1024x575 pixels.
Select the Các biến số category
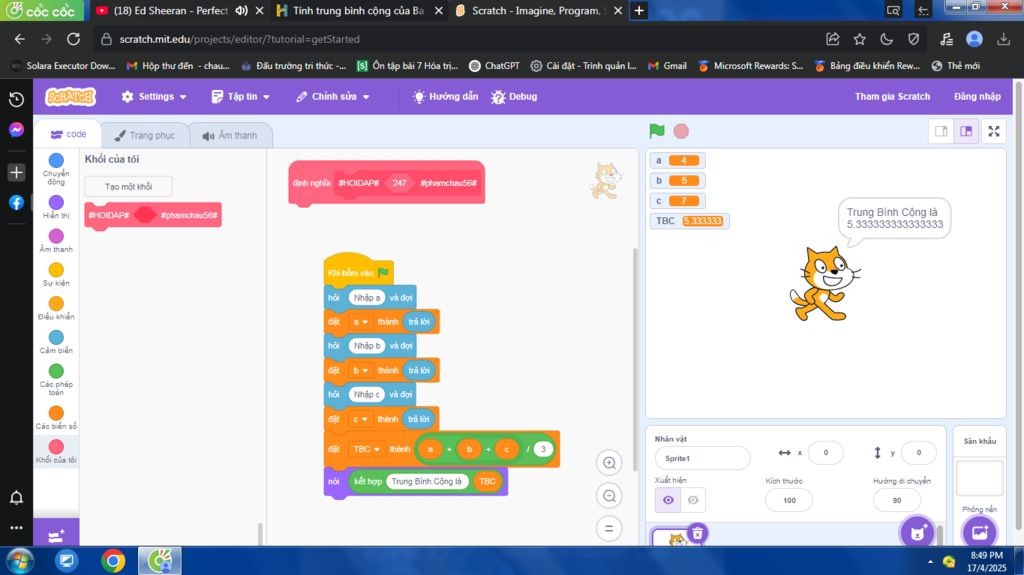56,418
